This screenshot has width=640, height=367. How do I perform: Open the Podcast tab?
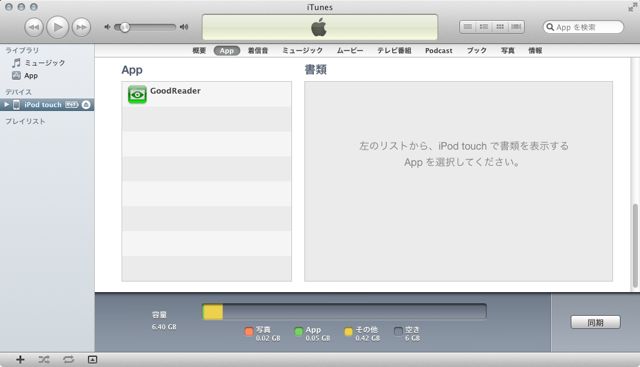439,51
